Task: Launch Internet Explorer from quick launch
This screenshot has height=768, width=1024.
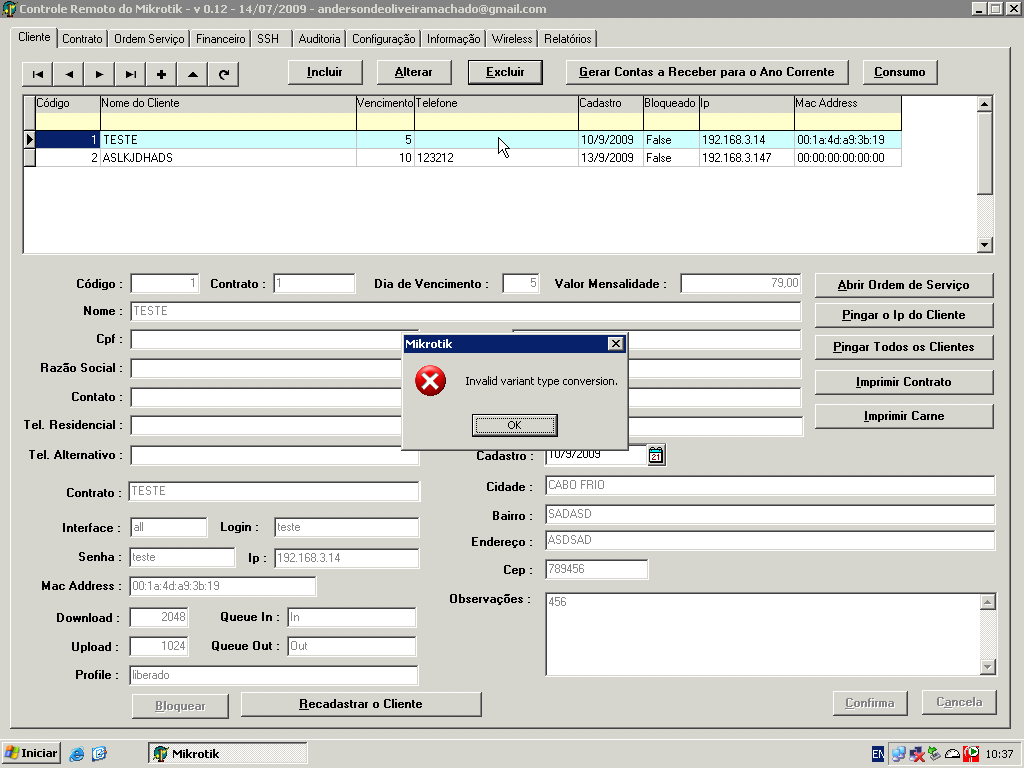Action: click(77, 754)
